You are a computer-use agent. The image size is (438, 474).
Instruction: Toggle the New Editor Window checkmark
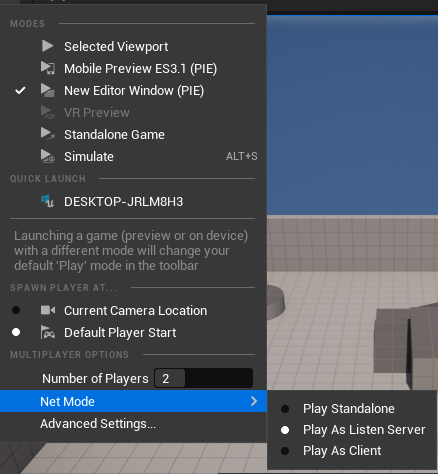pyautogui.click(x=20, y=90)
